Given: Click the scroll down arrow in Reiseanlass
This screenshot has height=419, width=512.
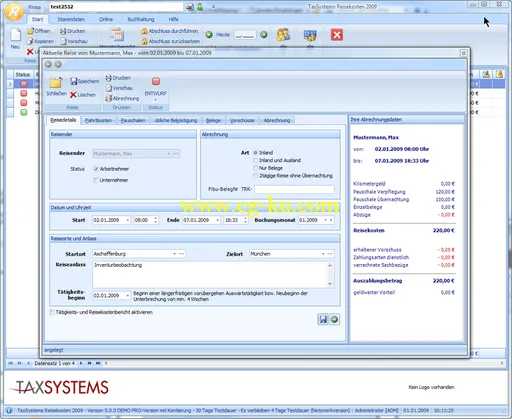Looking at the screenshot, I should [x=330, y=284].
